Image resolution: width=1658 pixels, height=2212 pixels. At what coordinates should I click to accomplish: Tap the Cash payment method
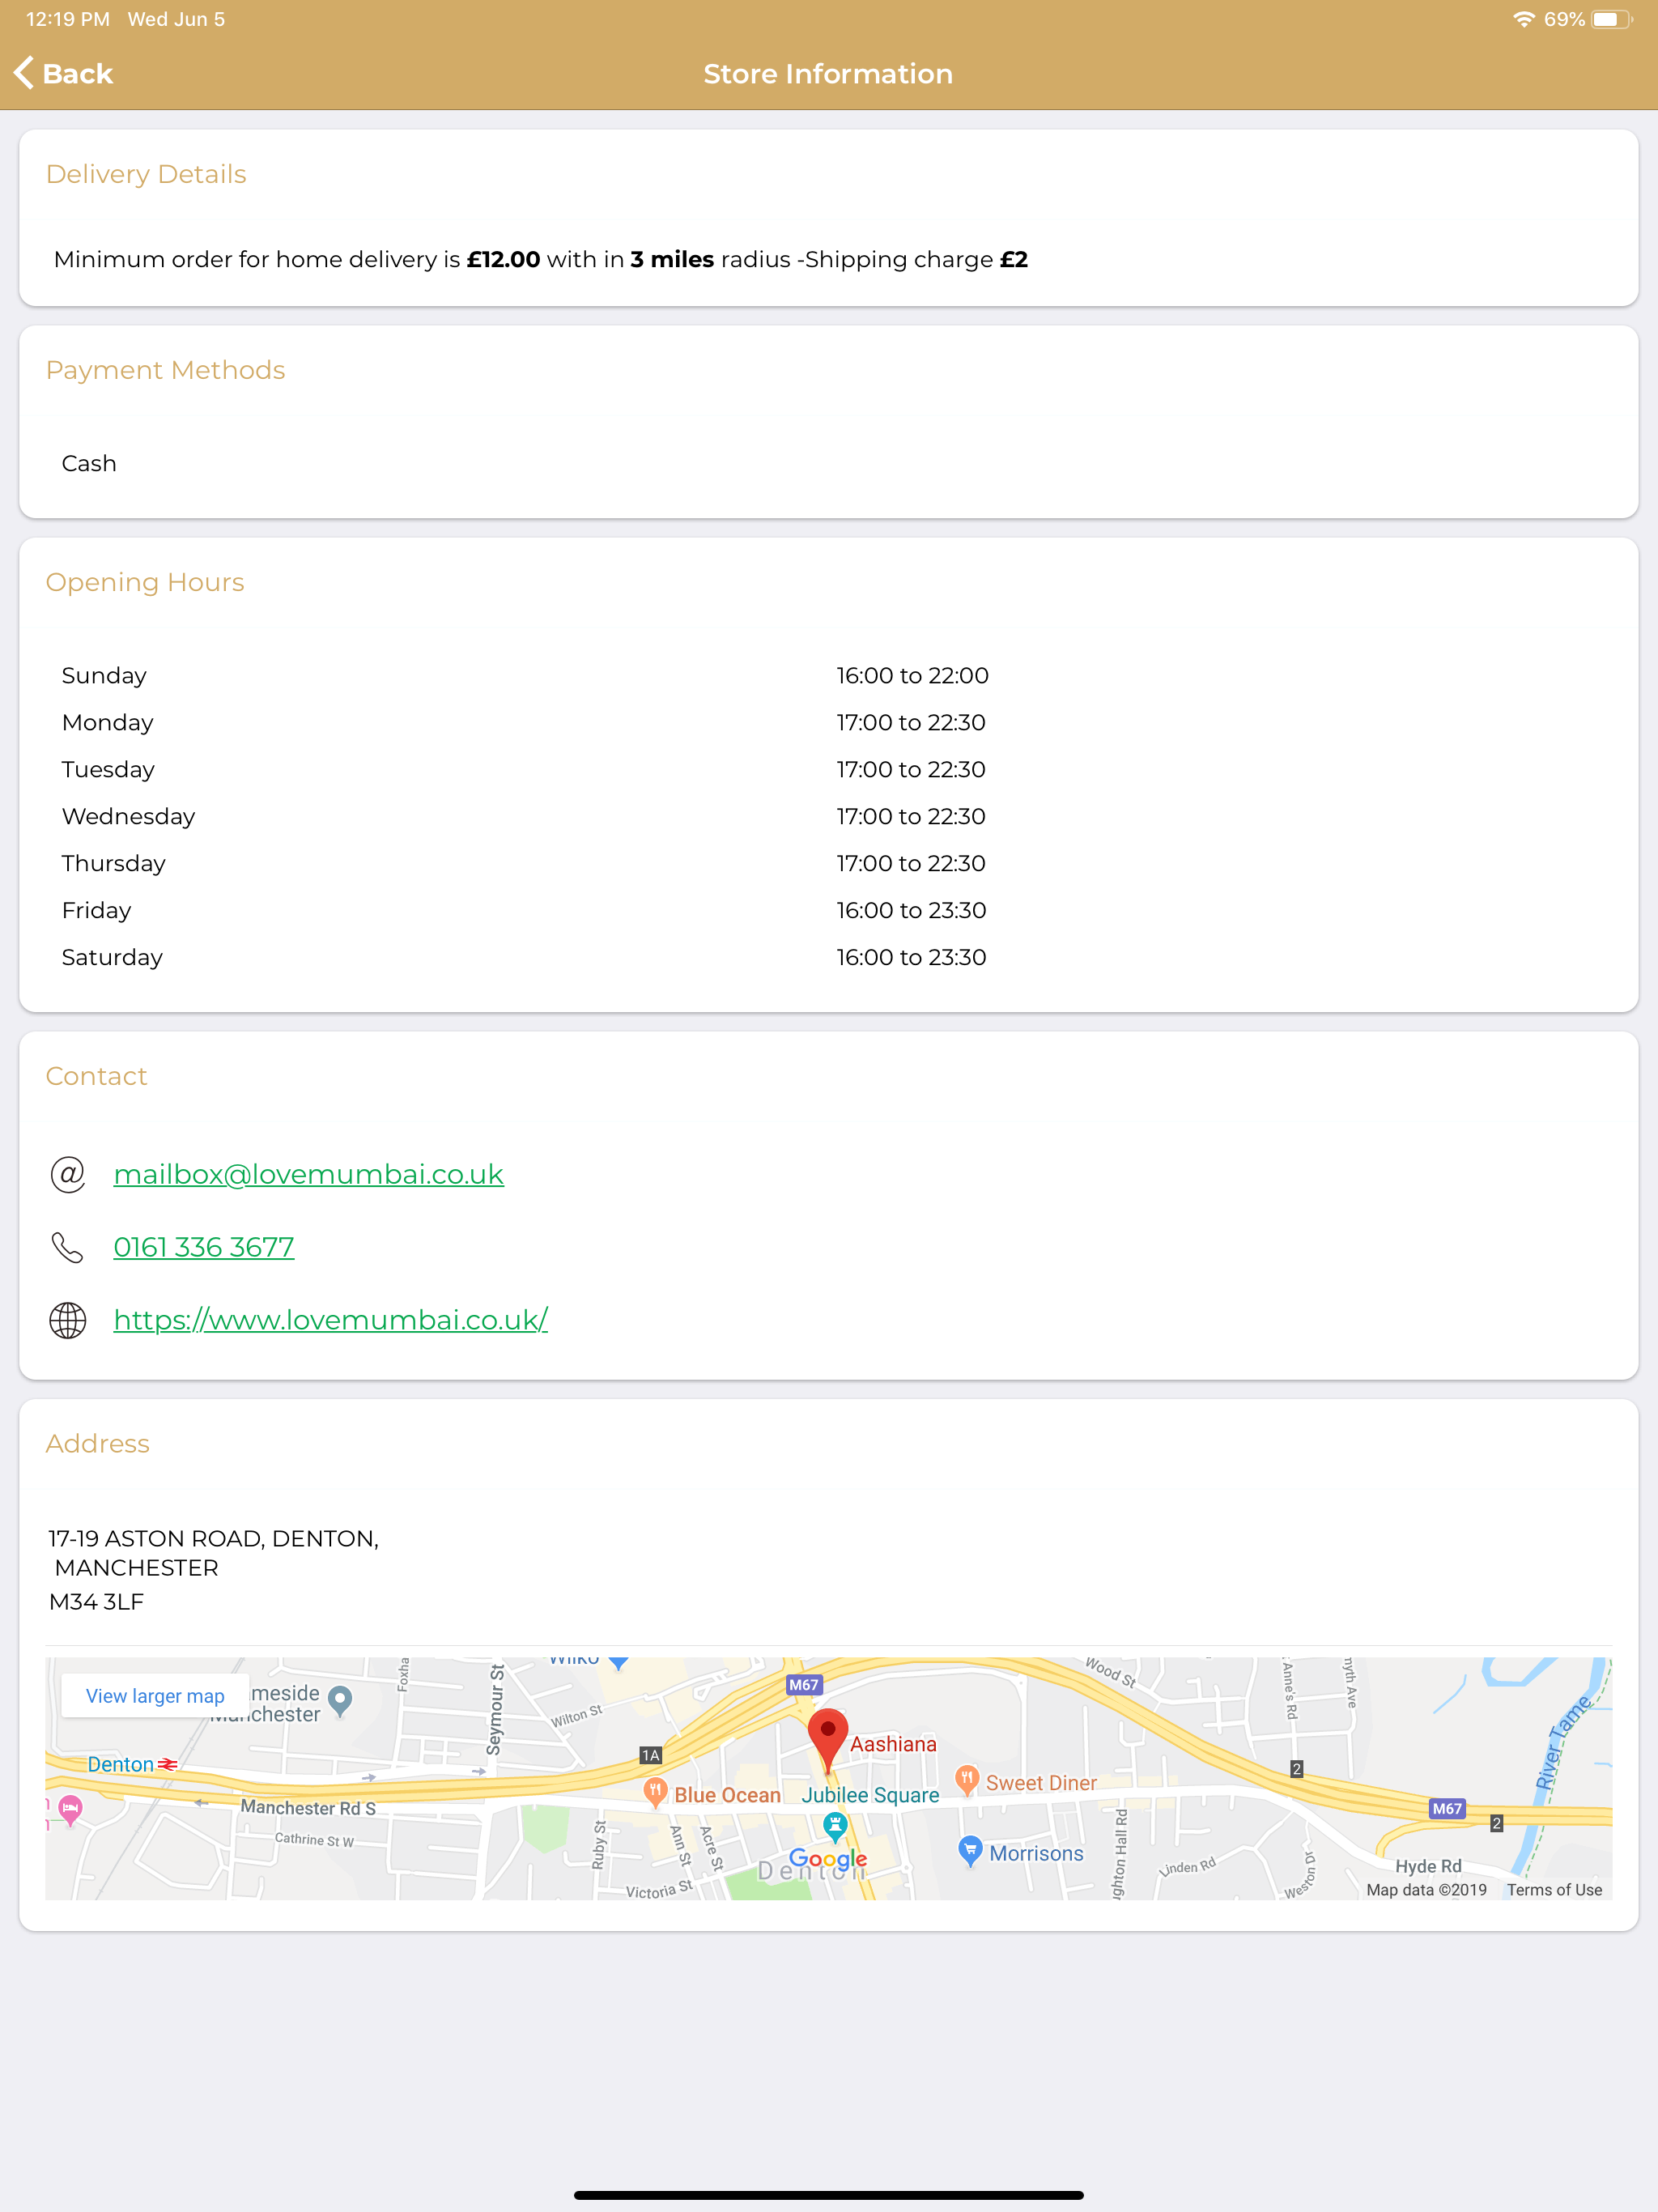[89, 464]
